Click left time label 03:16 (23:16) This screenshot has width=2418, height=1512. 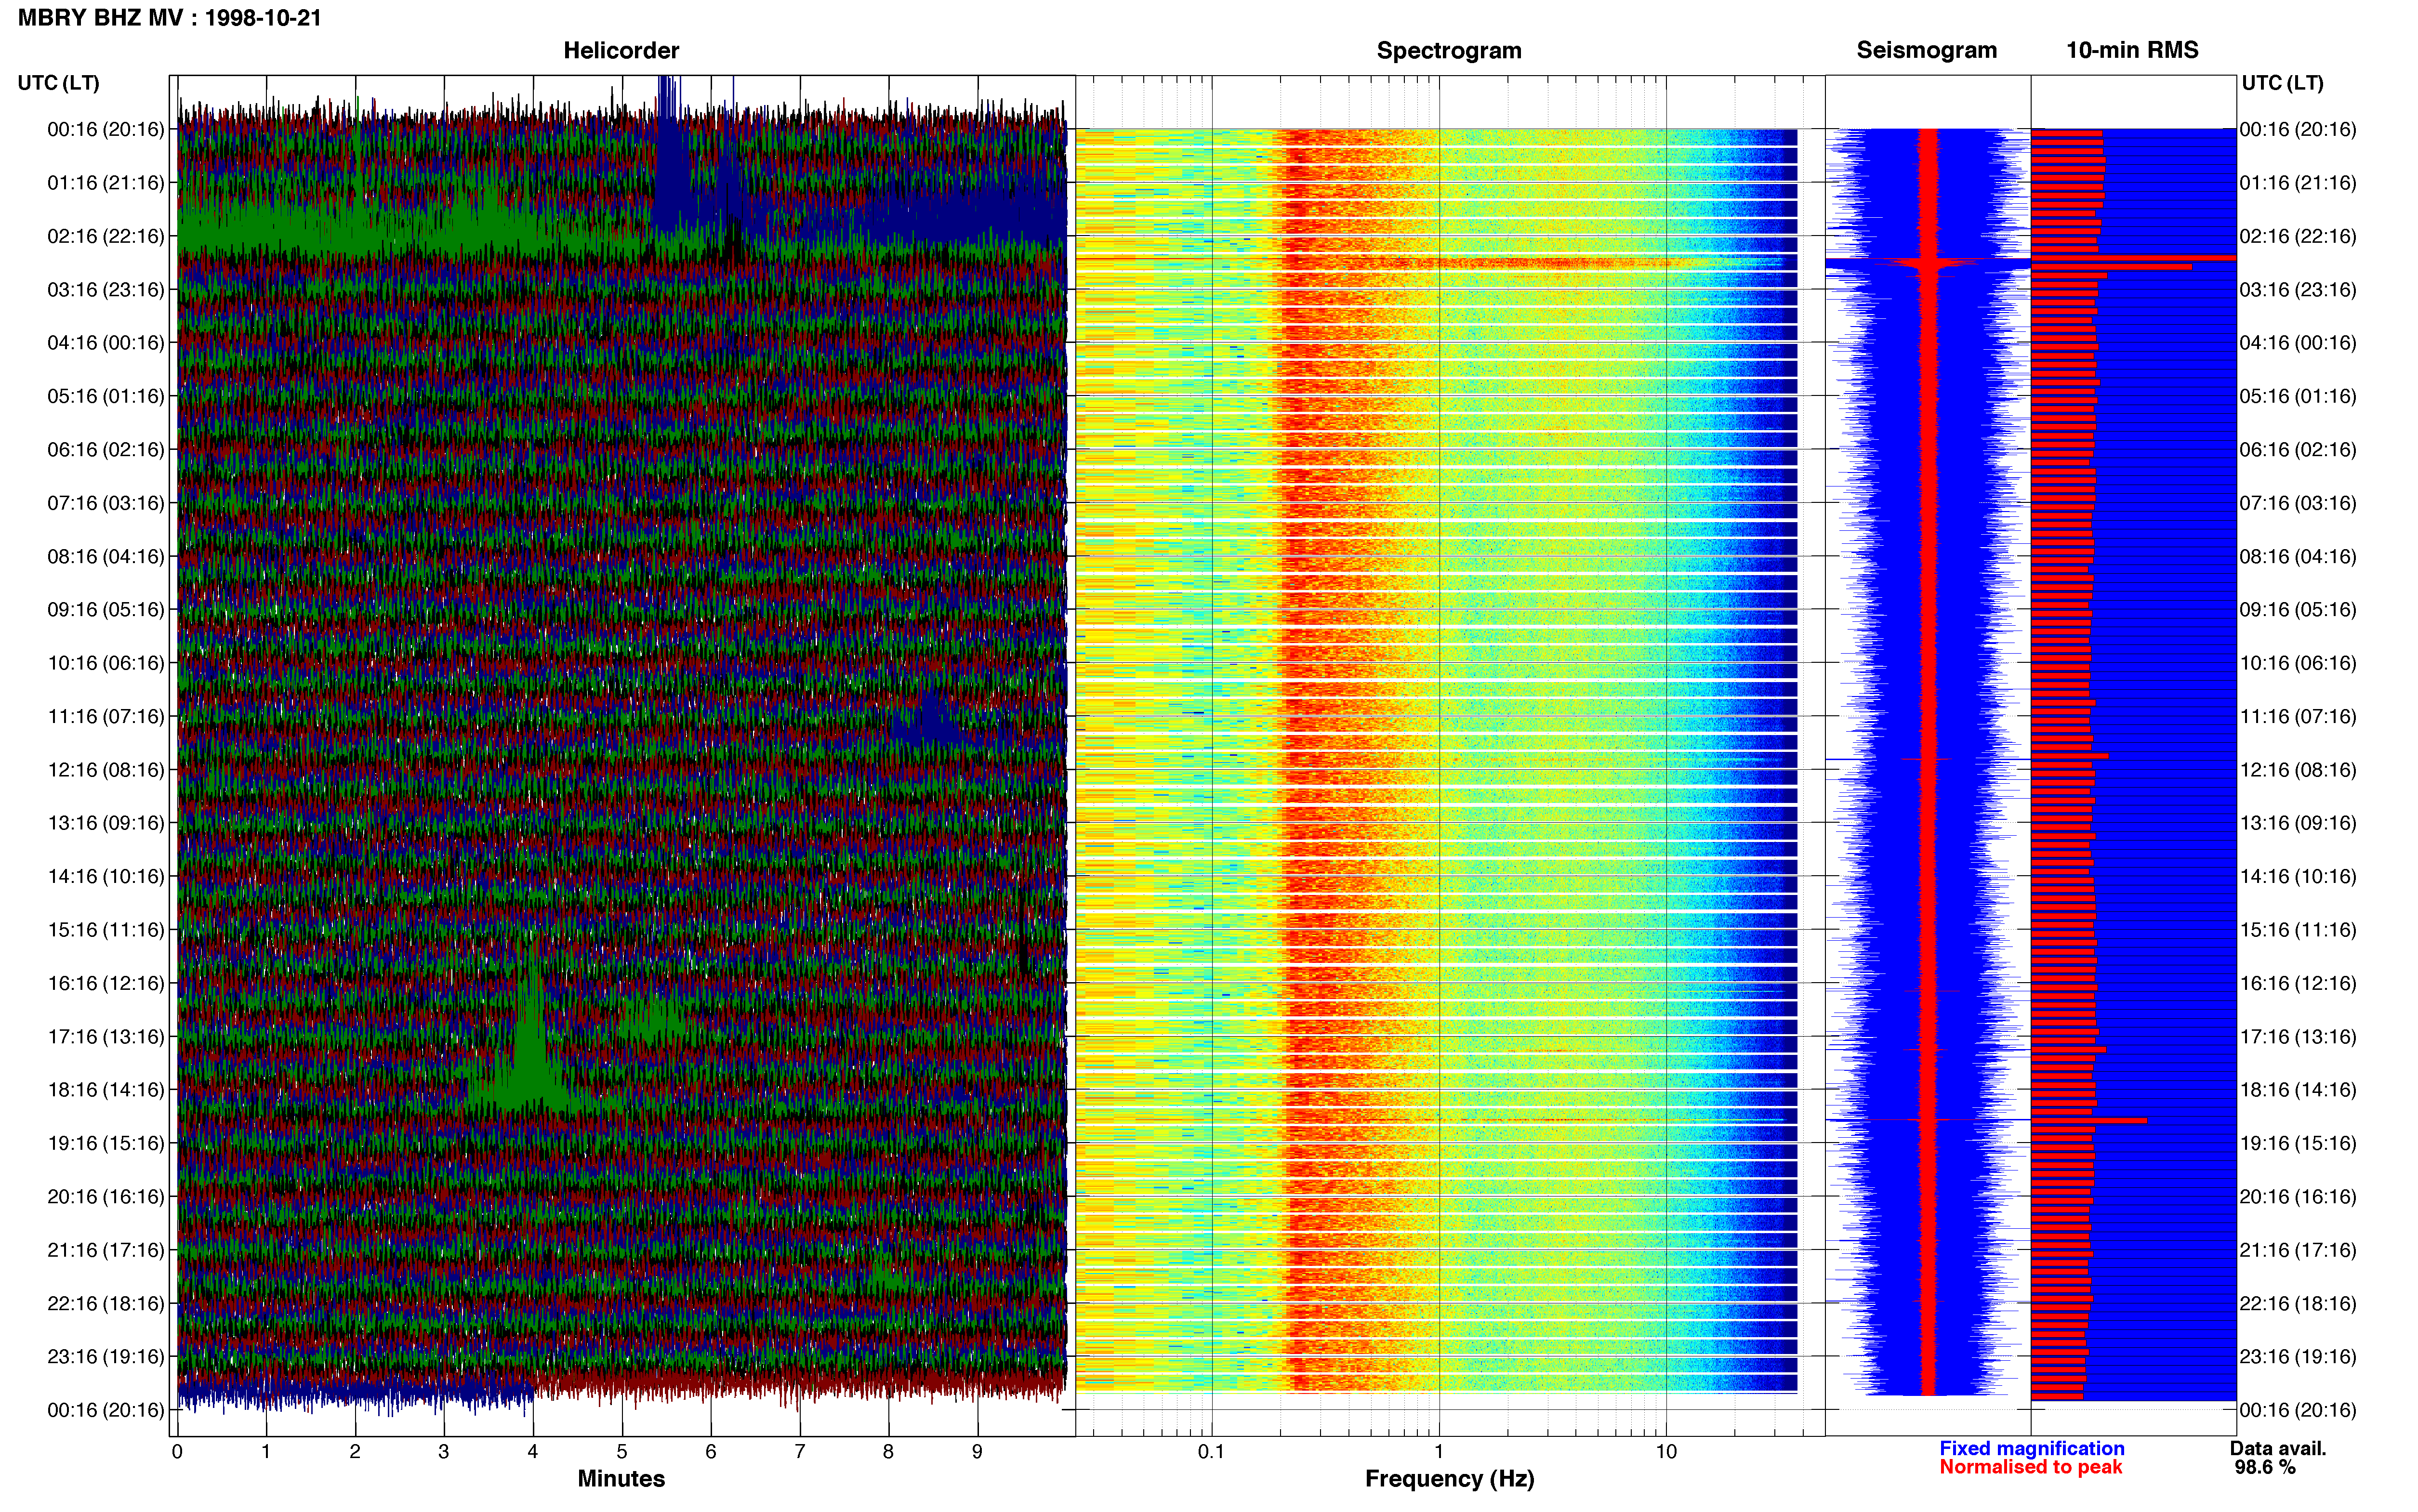pyautogui.click(x=106, y=290)
